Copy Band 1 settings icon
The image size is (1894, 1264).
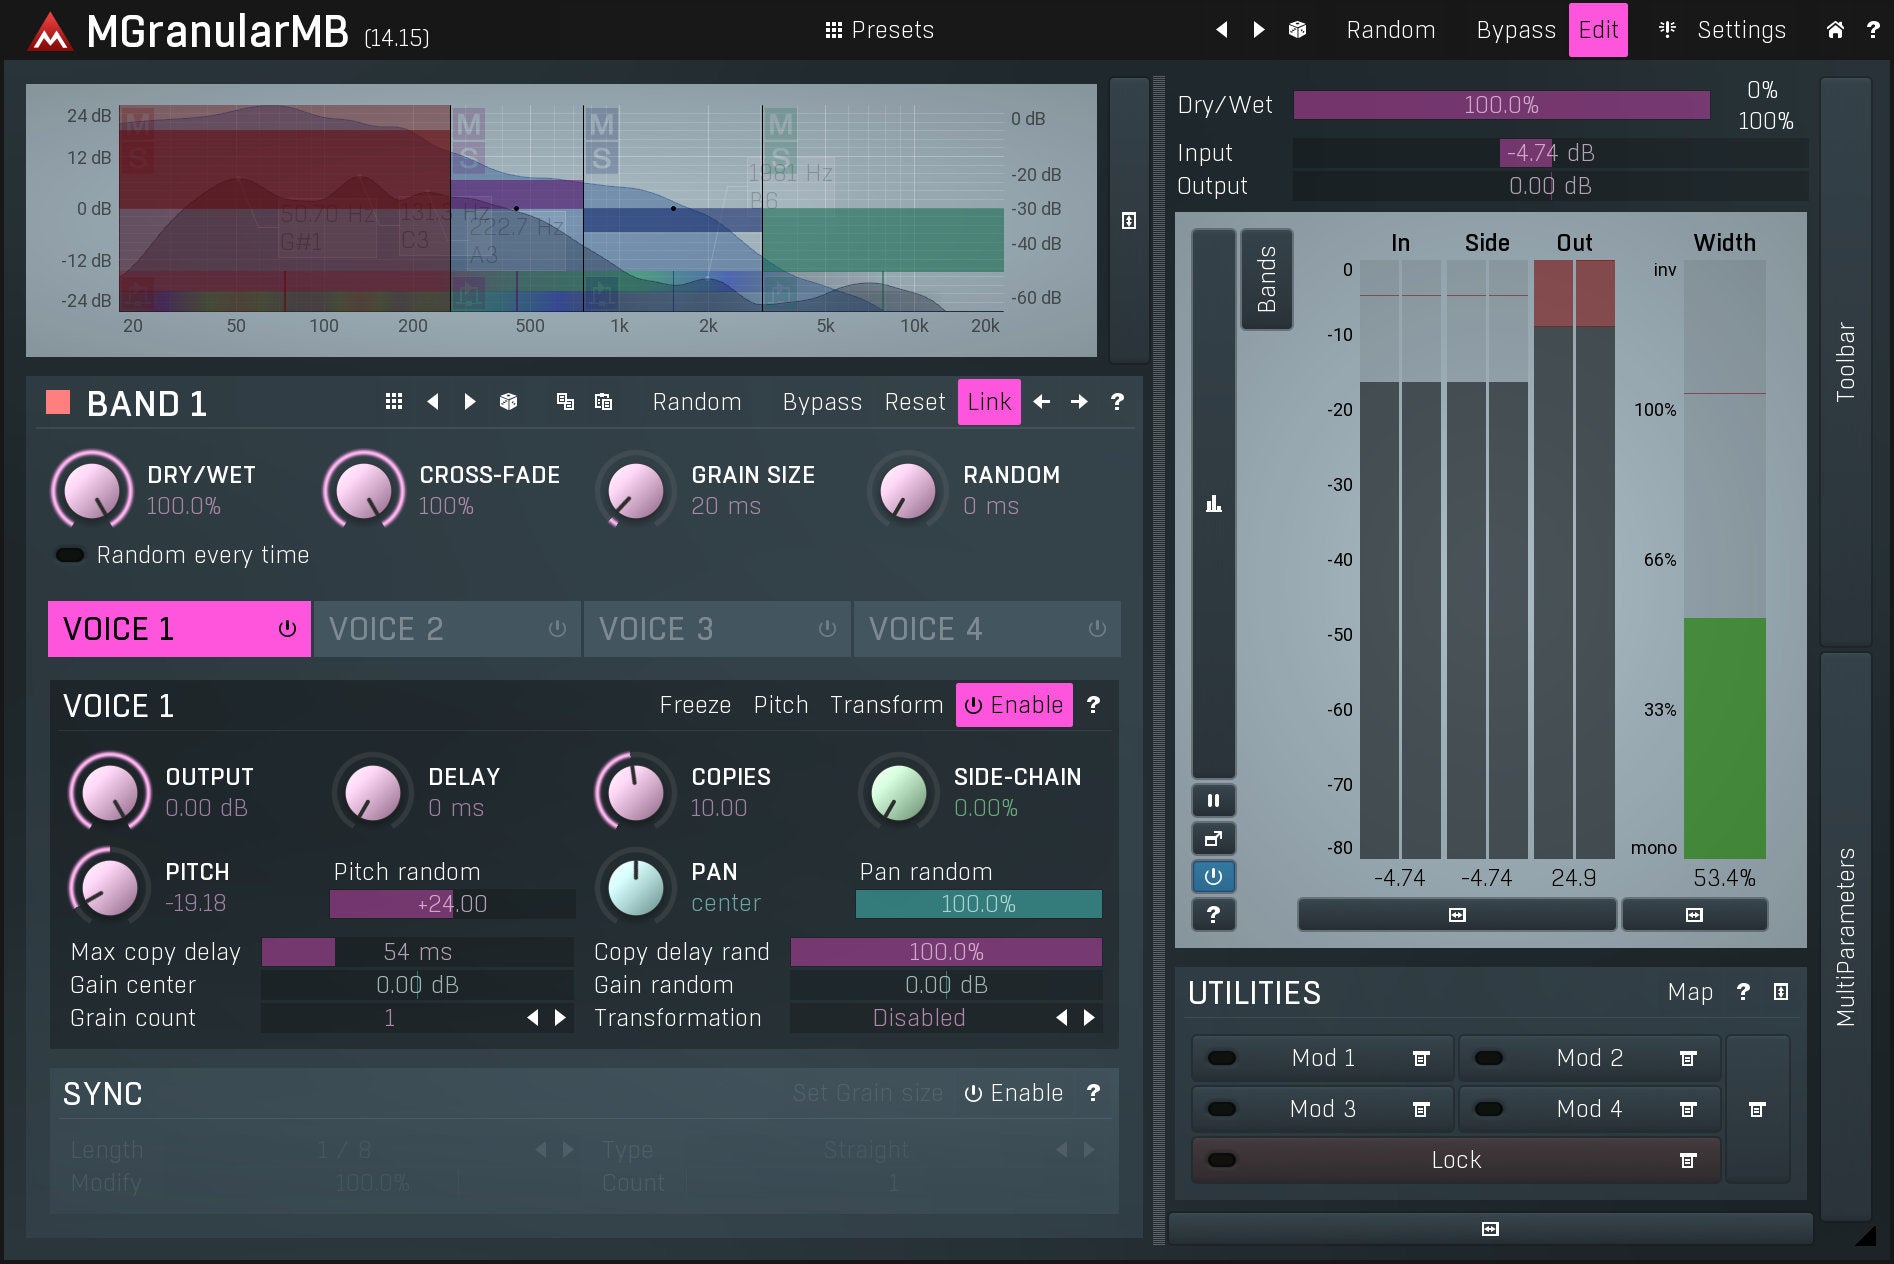tap(565, 402)
